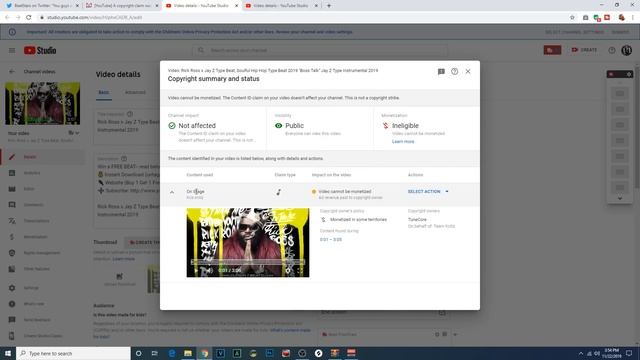Image resolution: width=640 pixels, height=360 pixels.
Task: Click the preview video progress bar
Action: tap(248, 262)
